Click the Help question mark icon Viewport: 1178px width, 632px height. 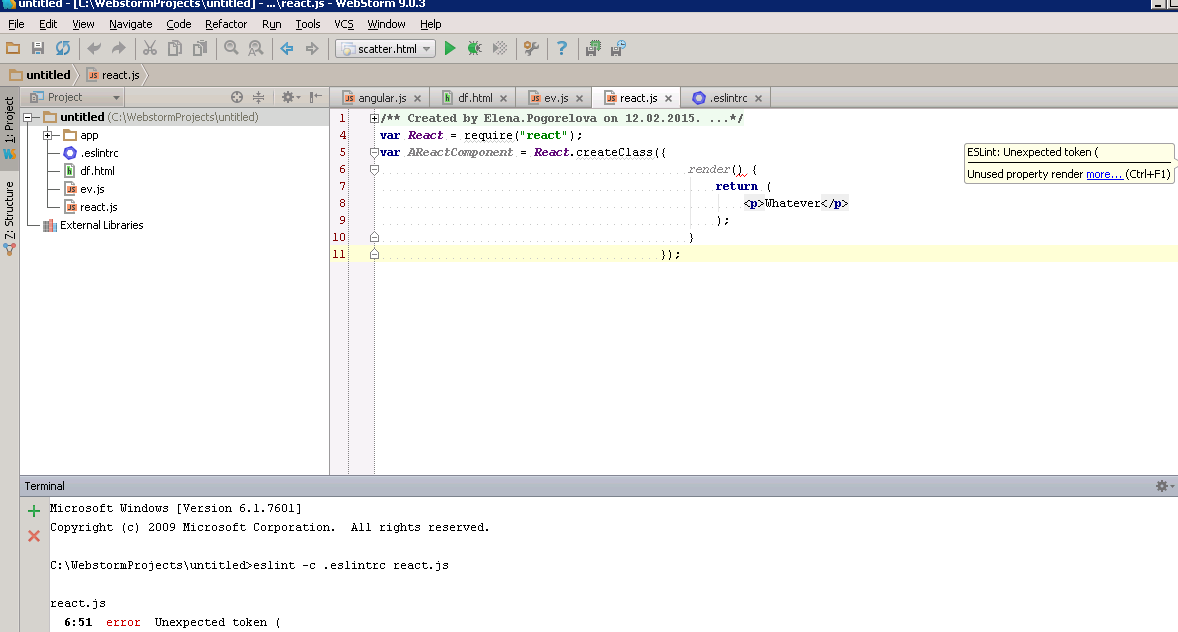561,49
